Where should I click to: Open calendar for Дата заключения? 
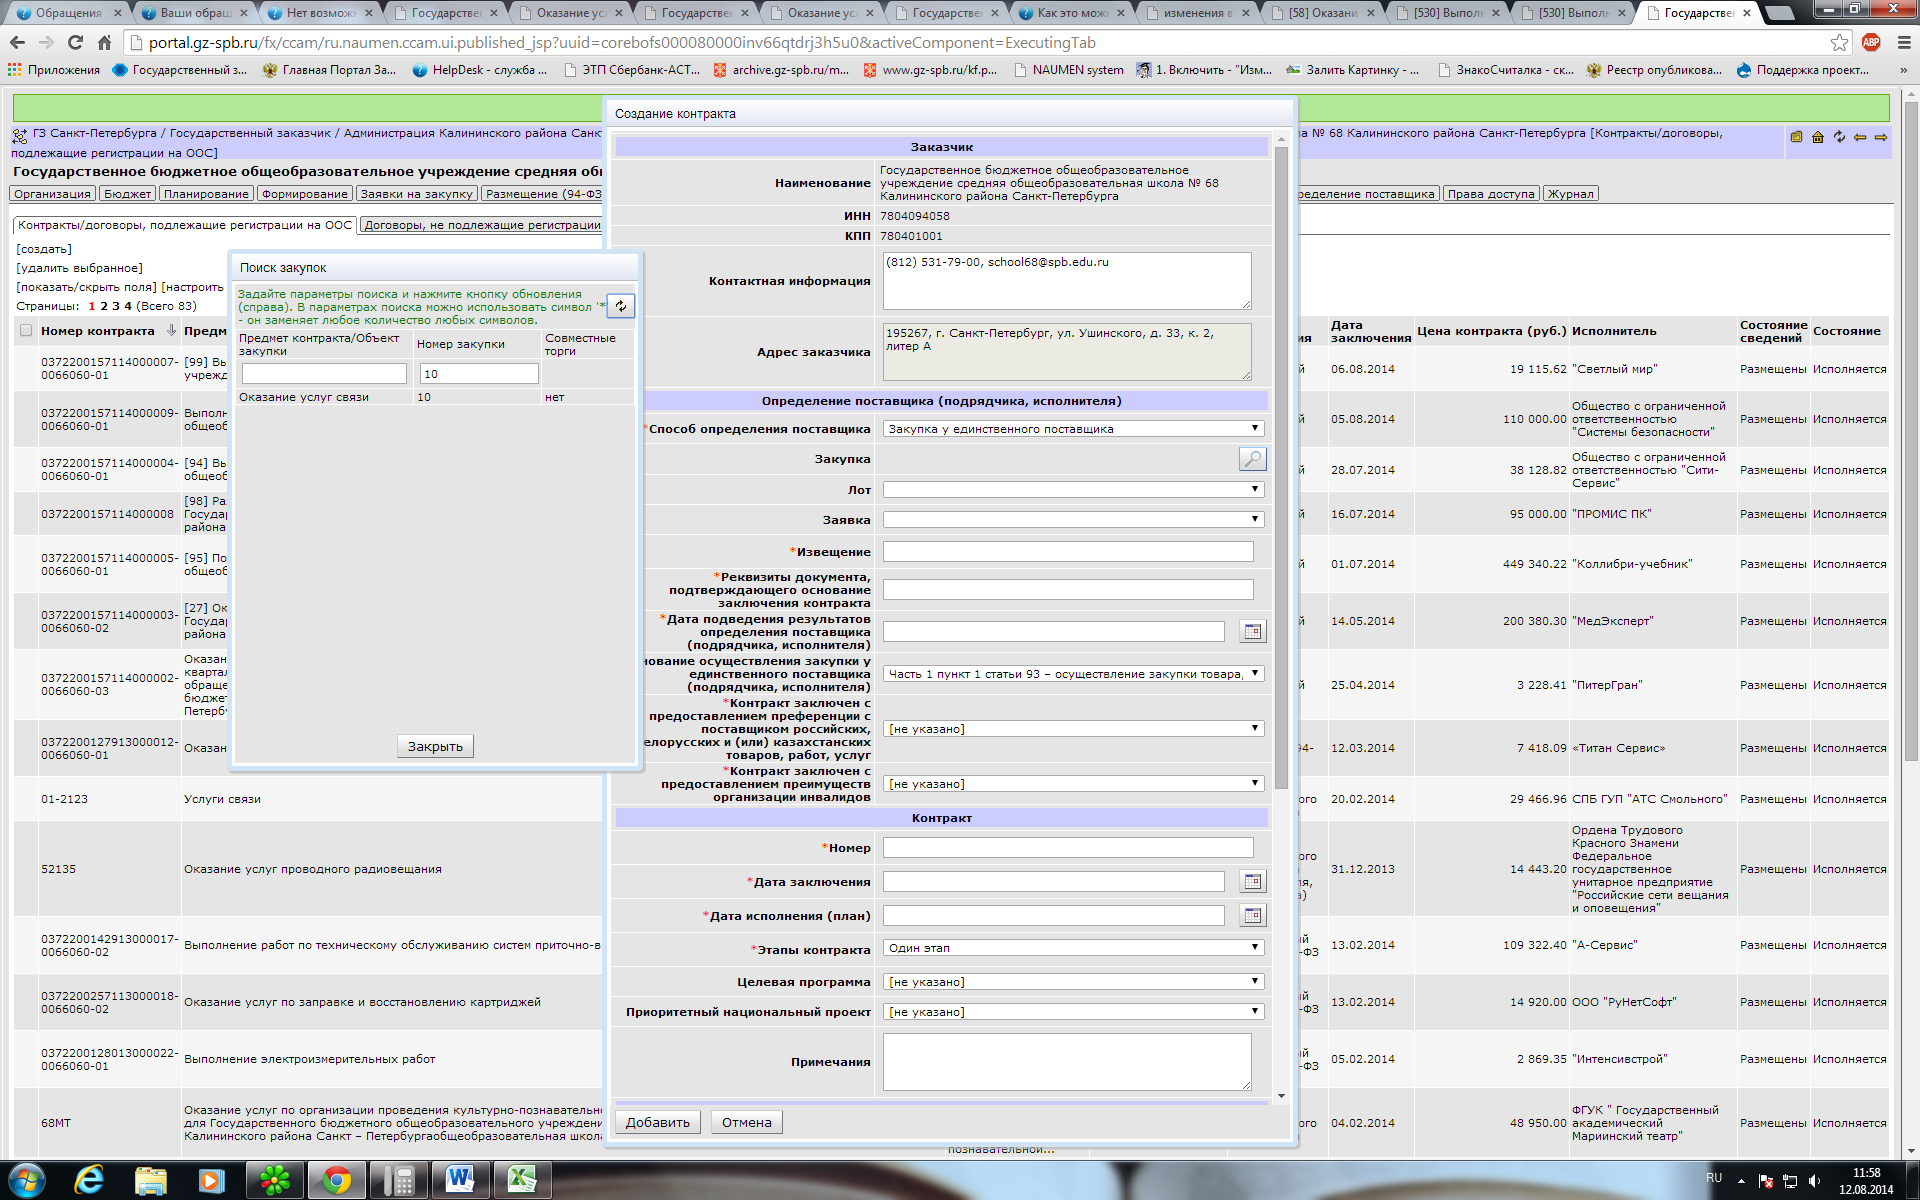1252,881
